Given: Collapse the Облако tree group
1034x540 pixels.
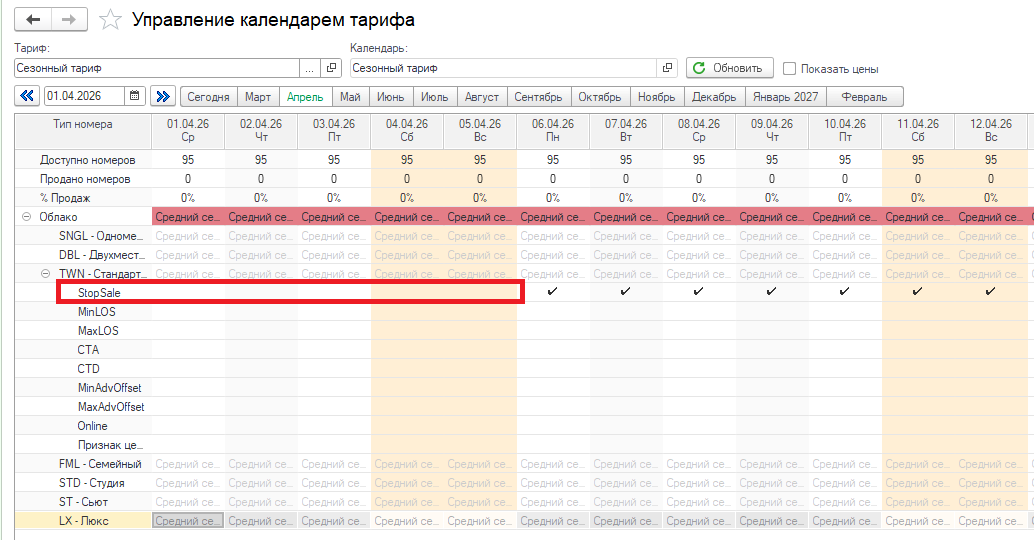Looking at the screenshot, I should tap(26, 216).
